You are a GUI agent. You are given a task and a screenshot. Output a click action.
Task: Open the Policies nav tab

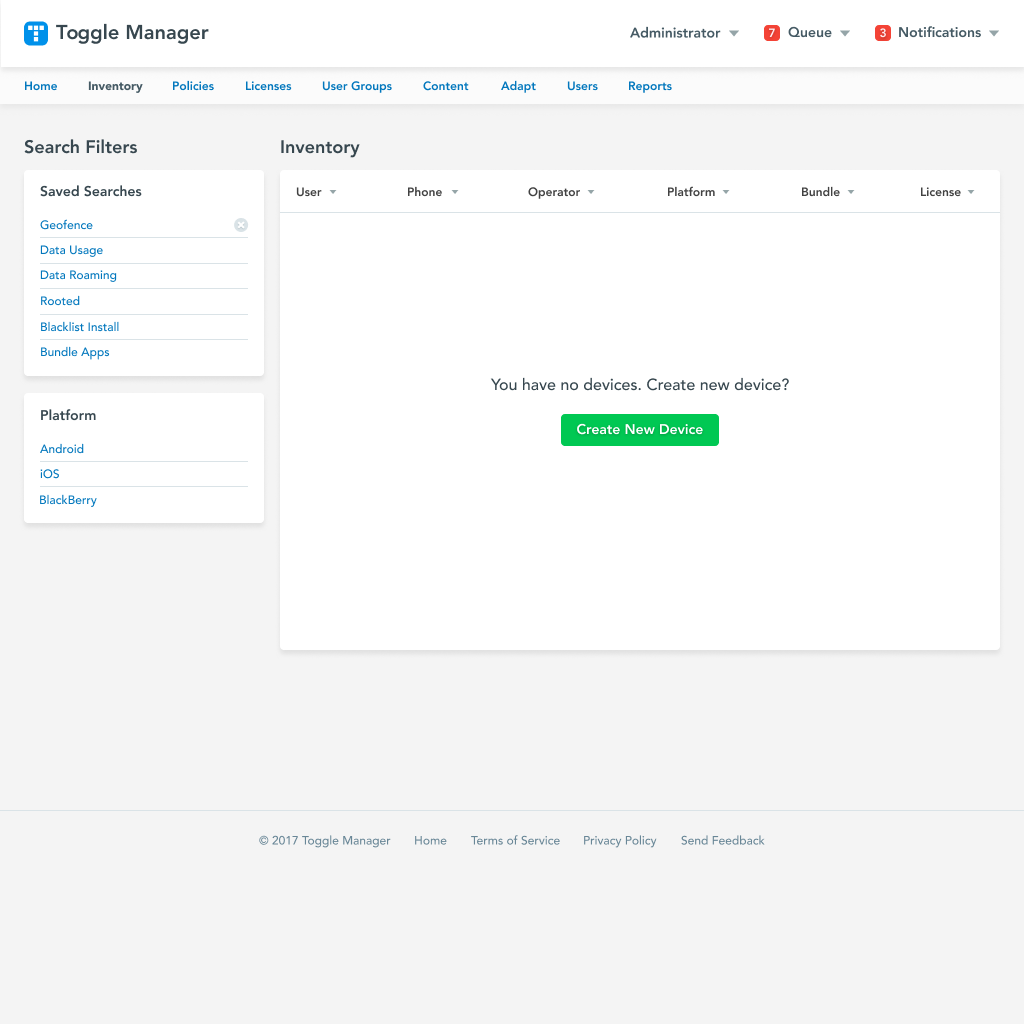pos(193,86)
